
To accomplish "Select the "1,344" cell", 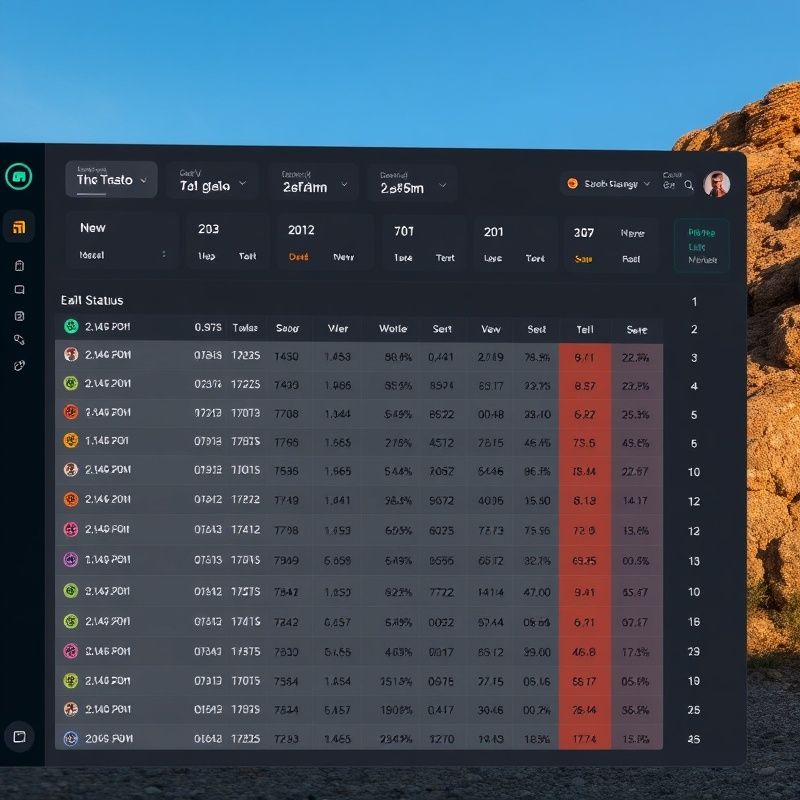I will [x=338, y=414].
